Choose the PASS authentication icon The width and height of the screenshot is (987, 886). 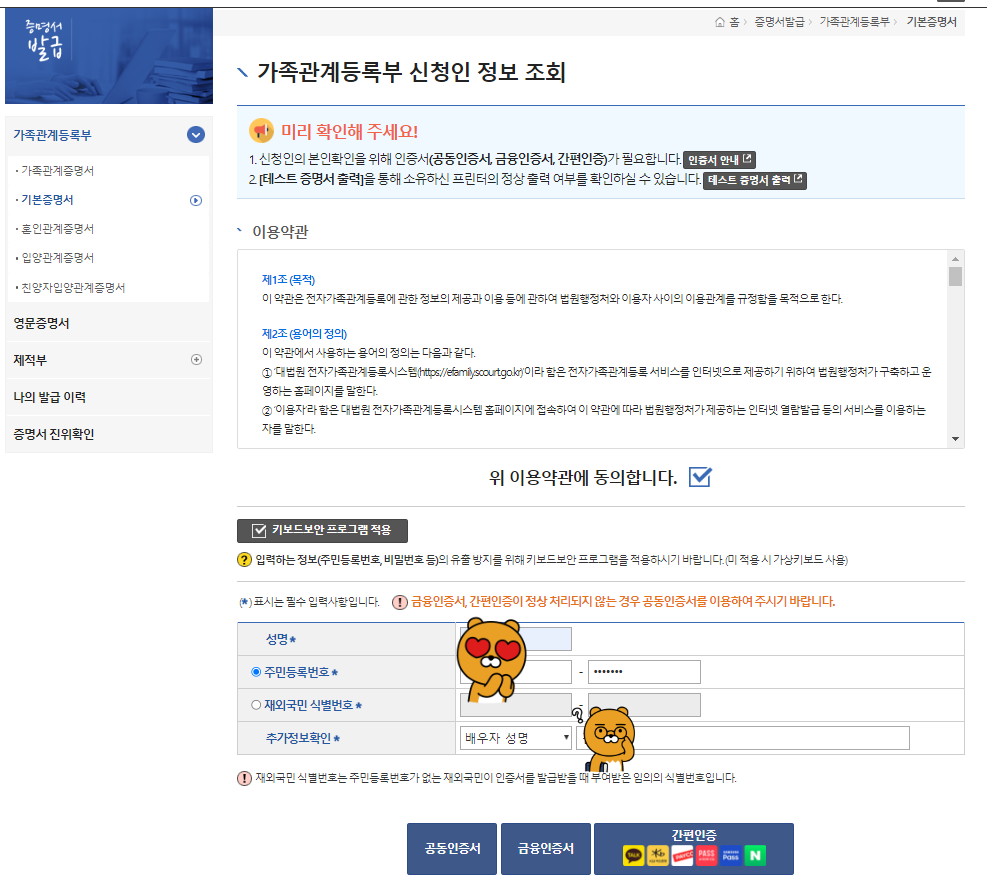(706, 855)
